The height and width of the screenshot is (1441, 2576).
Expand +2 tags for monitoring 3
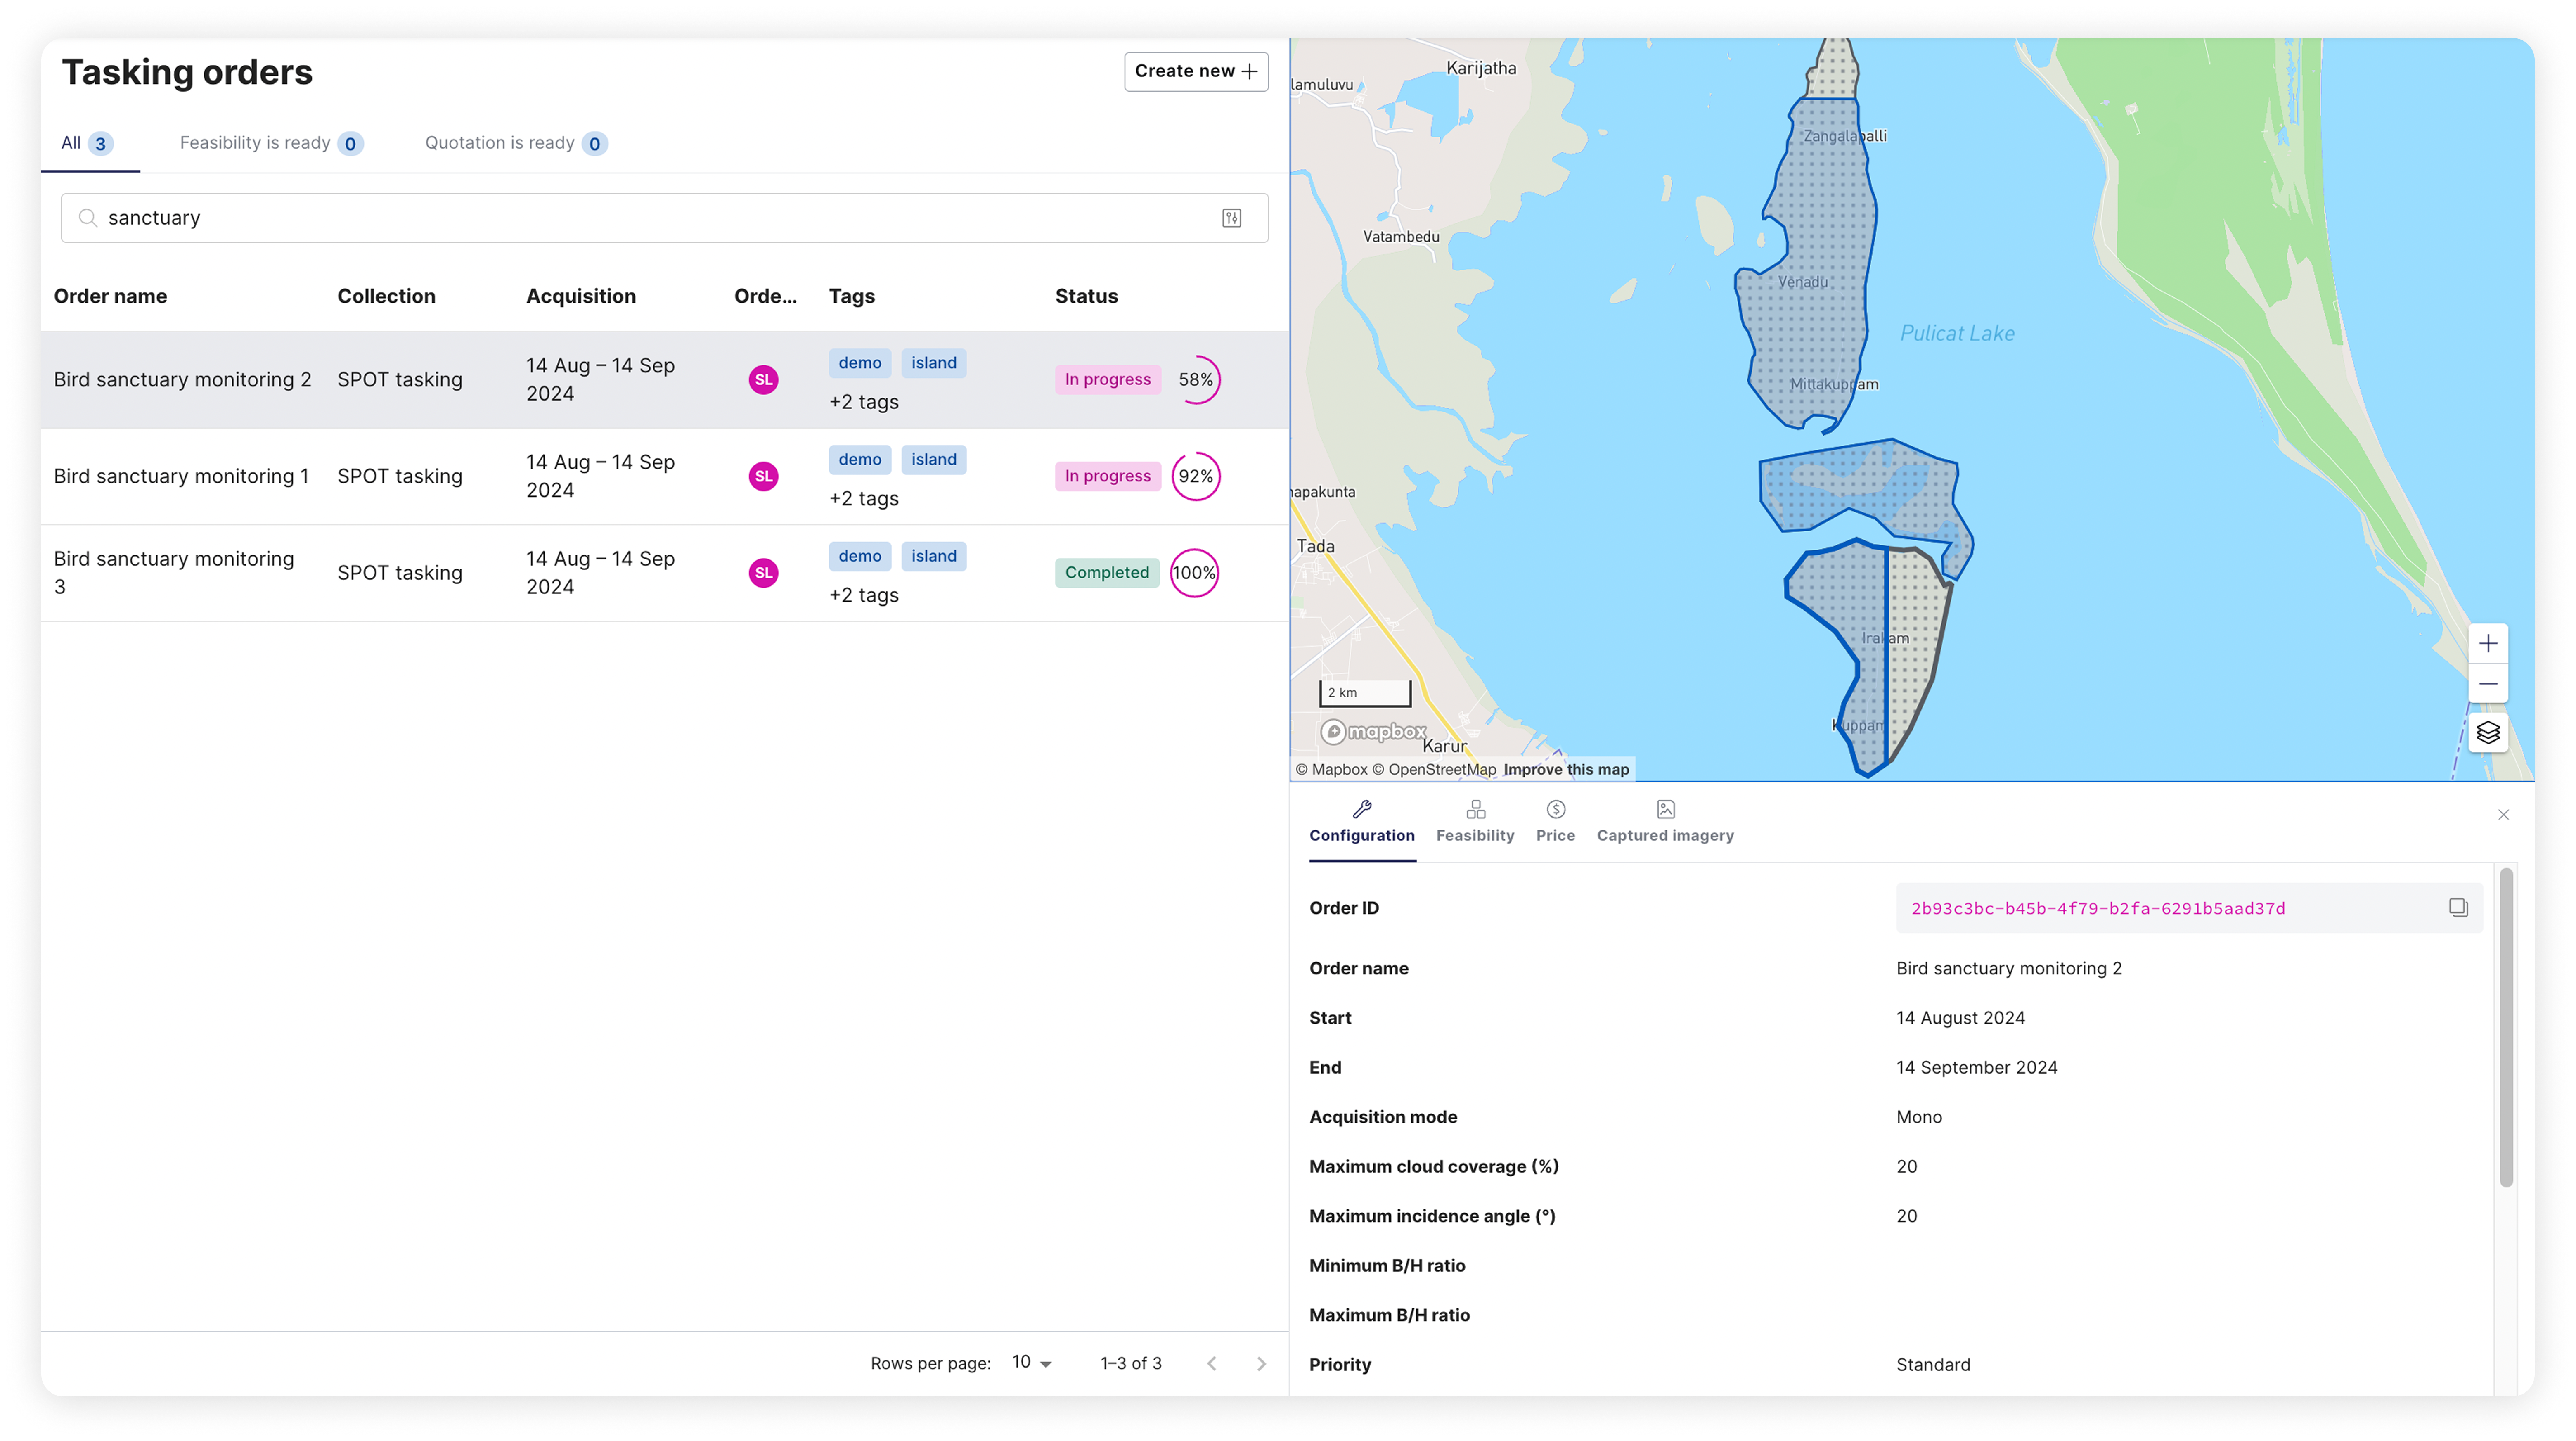[x=864, y=595]
